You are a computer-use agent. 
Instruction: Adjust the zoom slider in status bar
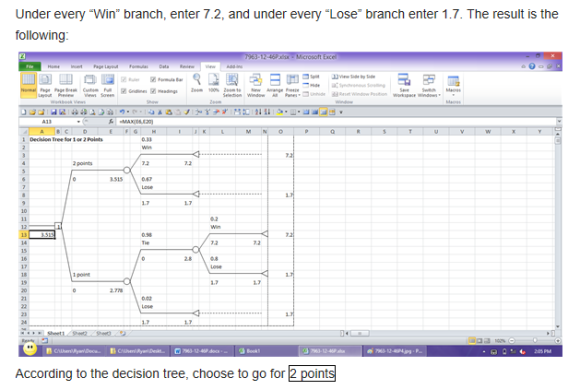[x=535, y=340]
